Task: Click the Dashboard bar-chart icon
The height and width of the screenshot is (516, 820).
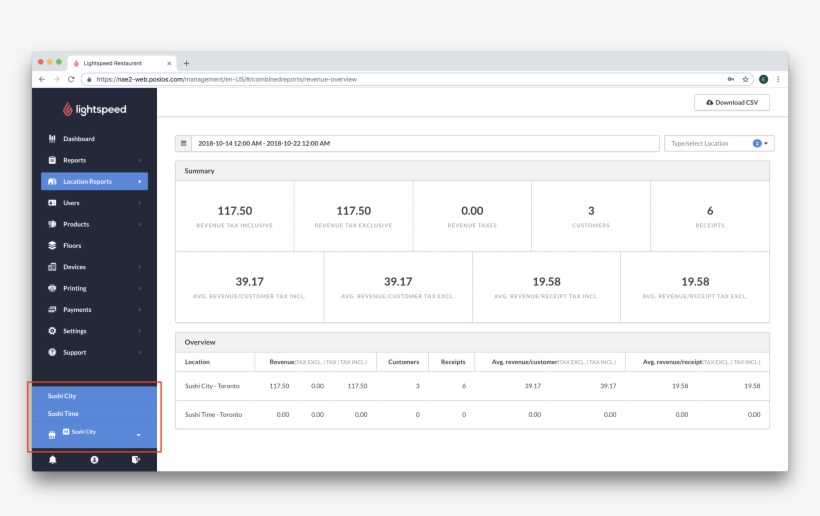Action: (x=52, y=139)
